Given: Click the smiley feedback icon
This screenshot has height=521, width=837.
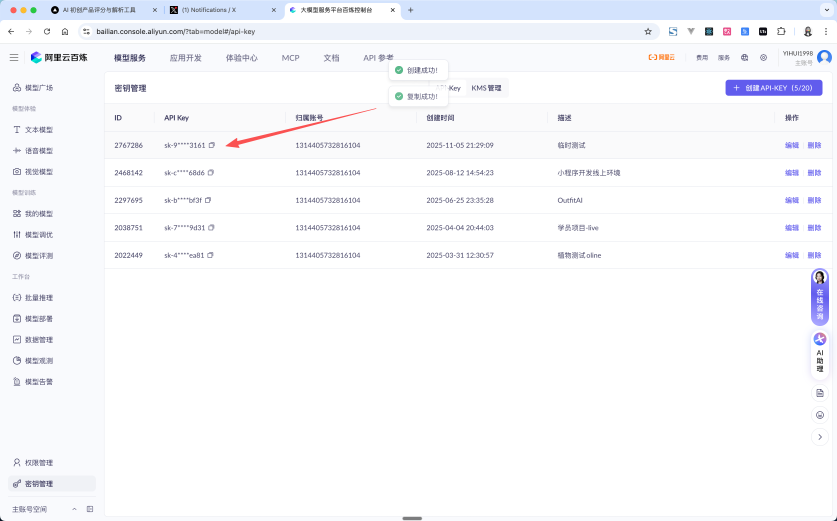Looking at the screenshot, I should [x=820, y=414].
